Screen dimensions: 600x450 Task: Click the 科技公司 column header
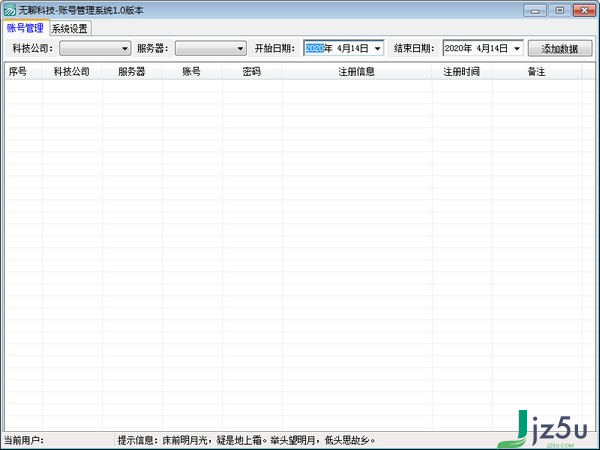pyautogui.click(x=72, y=72)
